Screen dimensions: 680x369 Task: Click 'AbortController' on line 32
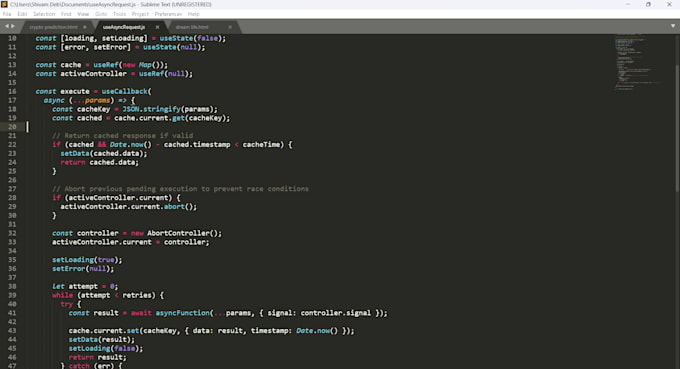178,233
